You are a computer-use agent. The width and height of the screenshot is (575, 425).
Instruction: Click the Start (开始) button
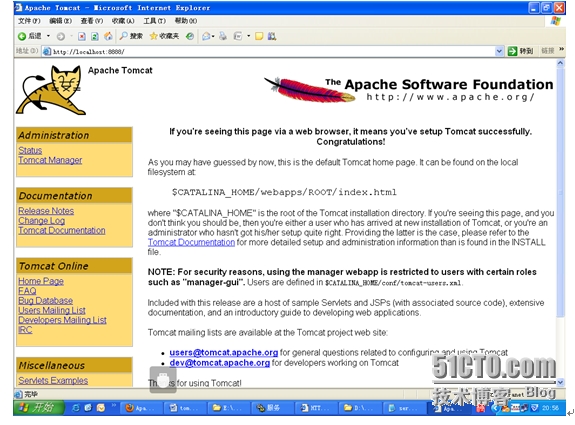point(39,407)
